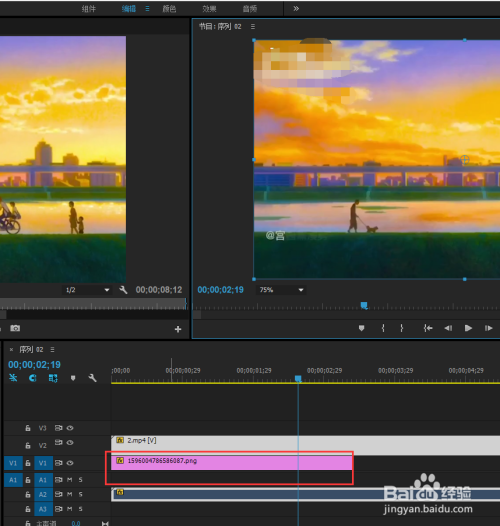Solo track A3
Screen dimensions: 500x526
point(81,509)
